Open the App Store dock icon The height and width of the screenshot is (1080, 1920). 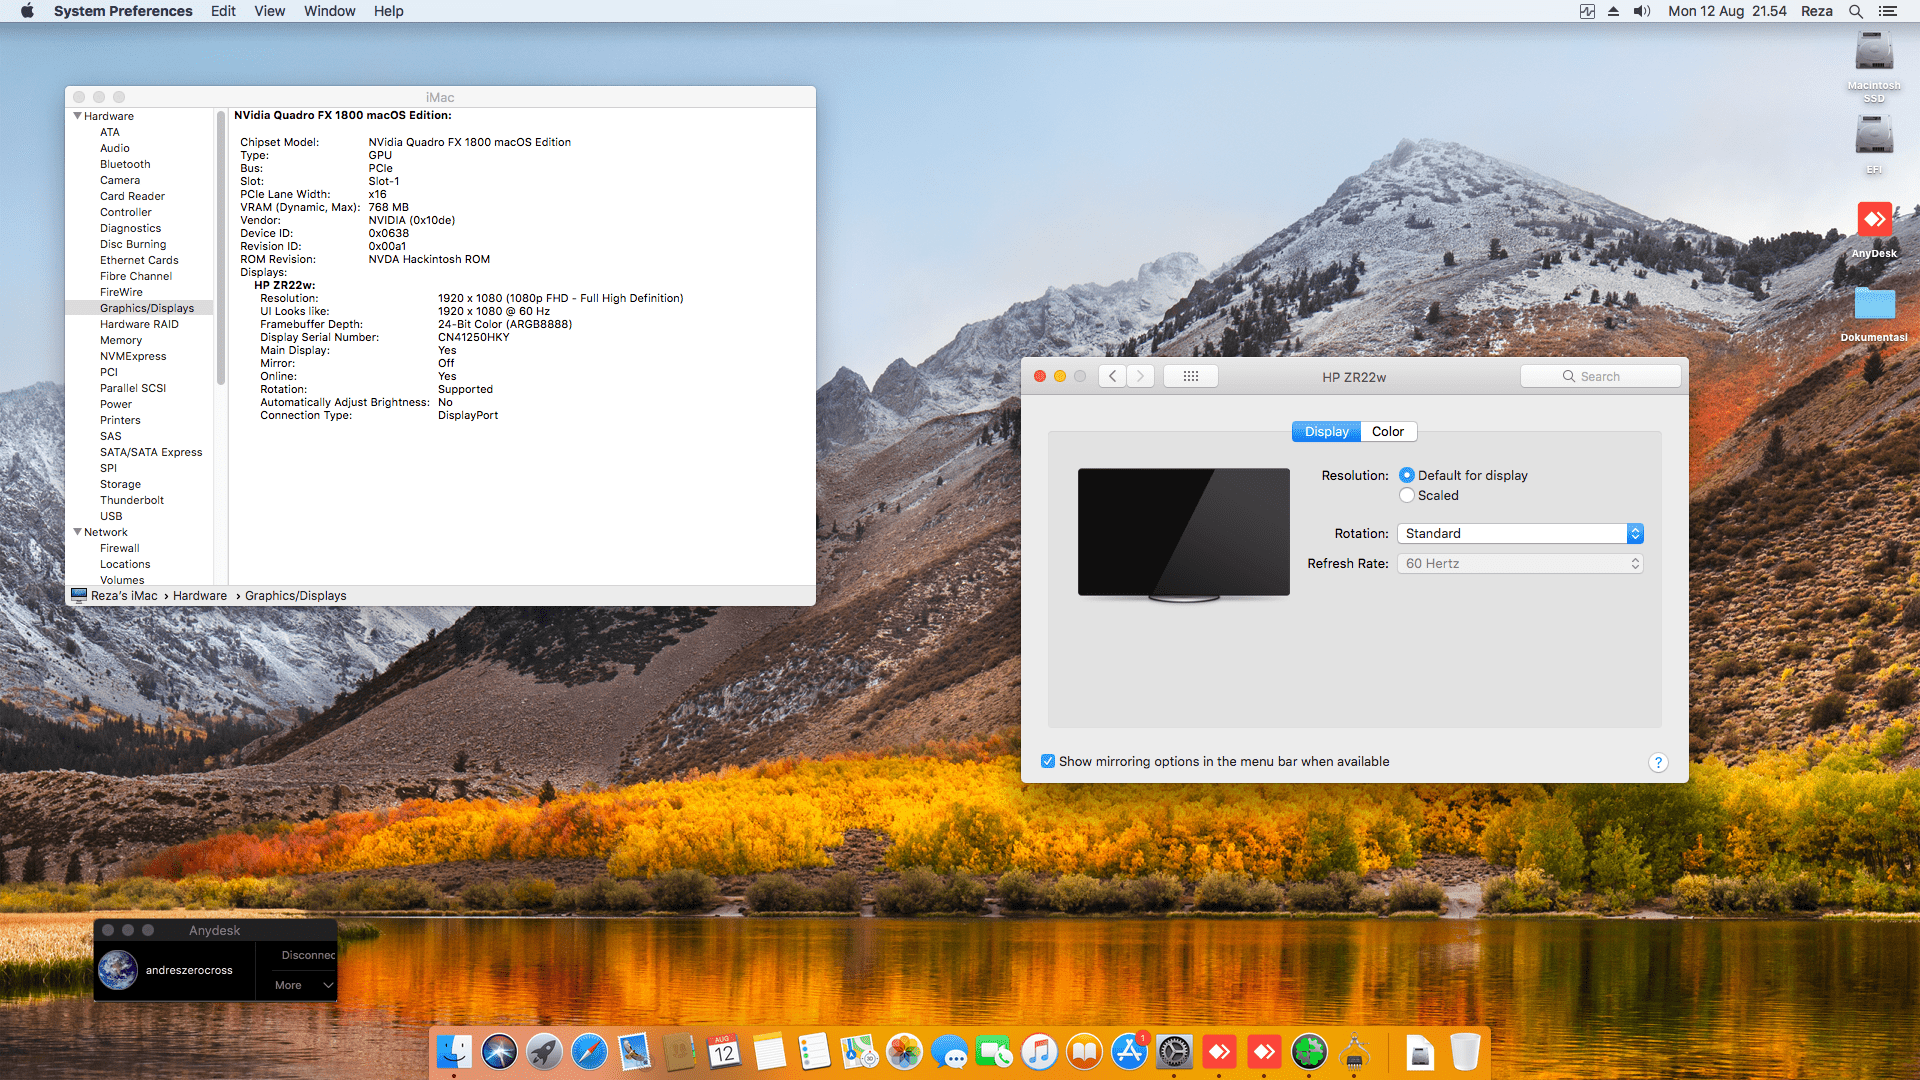[1129, 1052]
